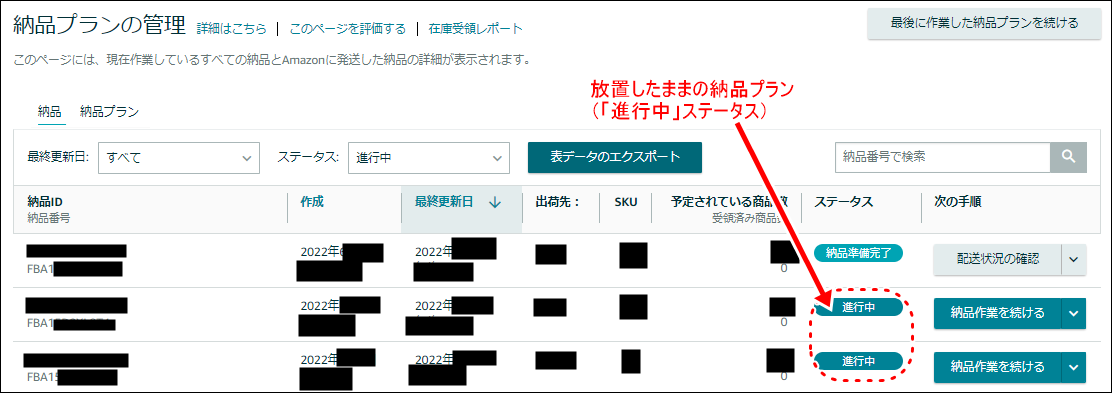The height and width of the screenshot is (393, 1112).
Task: Click the 予定されている商品数 column header
Action: click(x=730, y=201)
